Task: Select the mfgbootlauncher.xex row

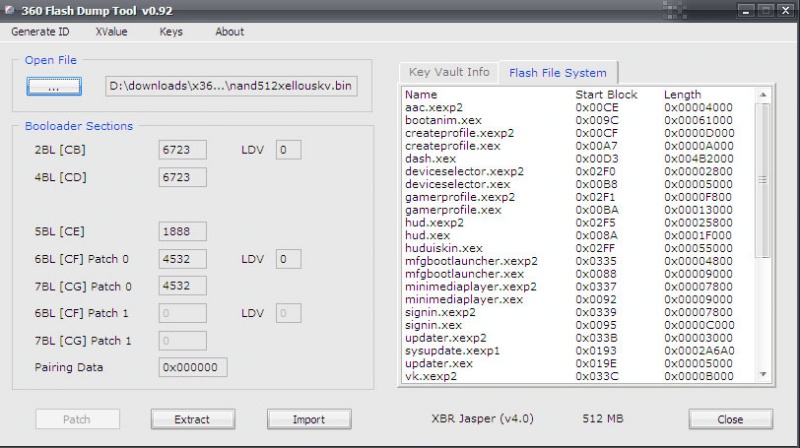Action: click(x=578, y=274)
